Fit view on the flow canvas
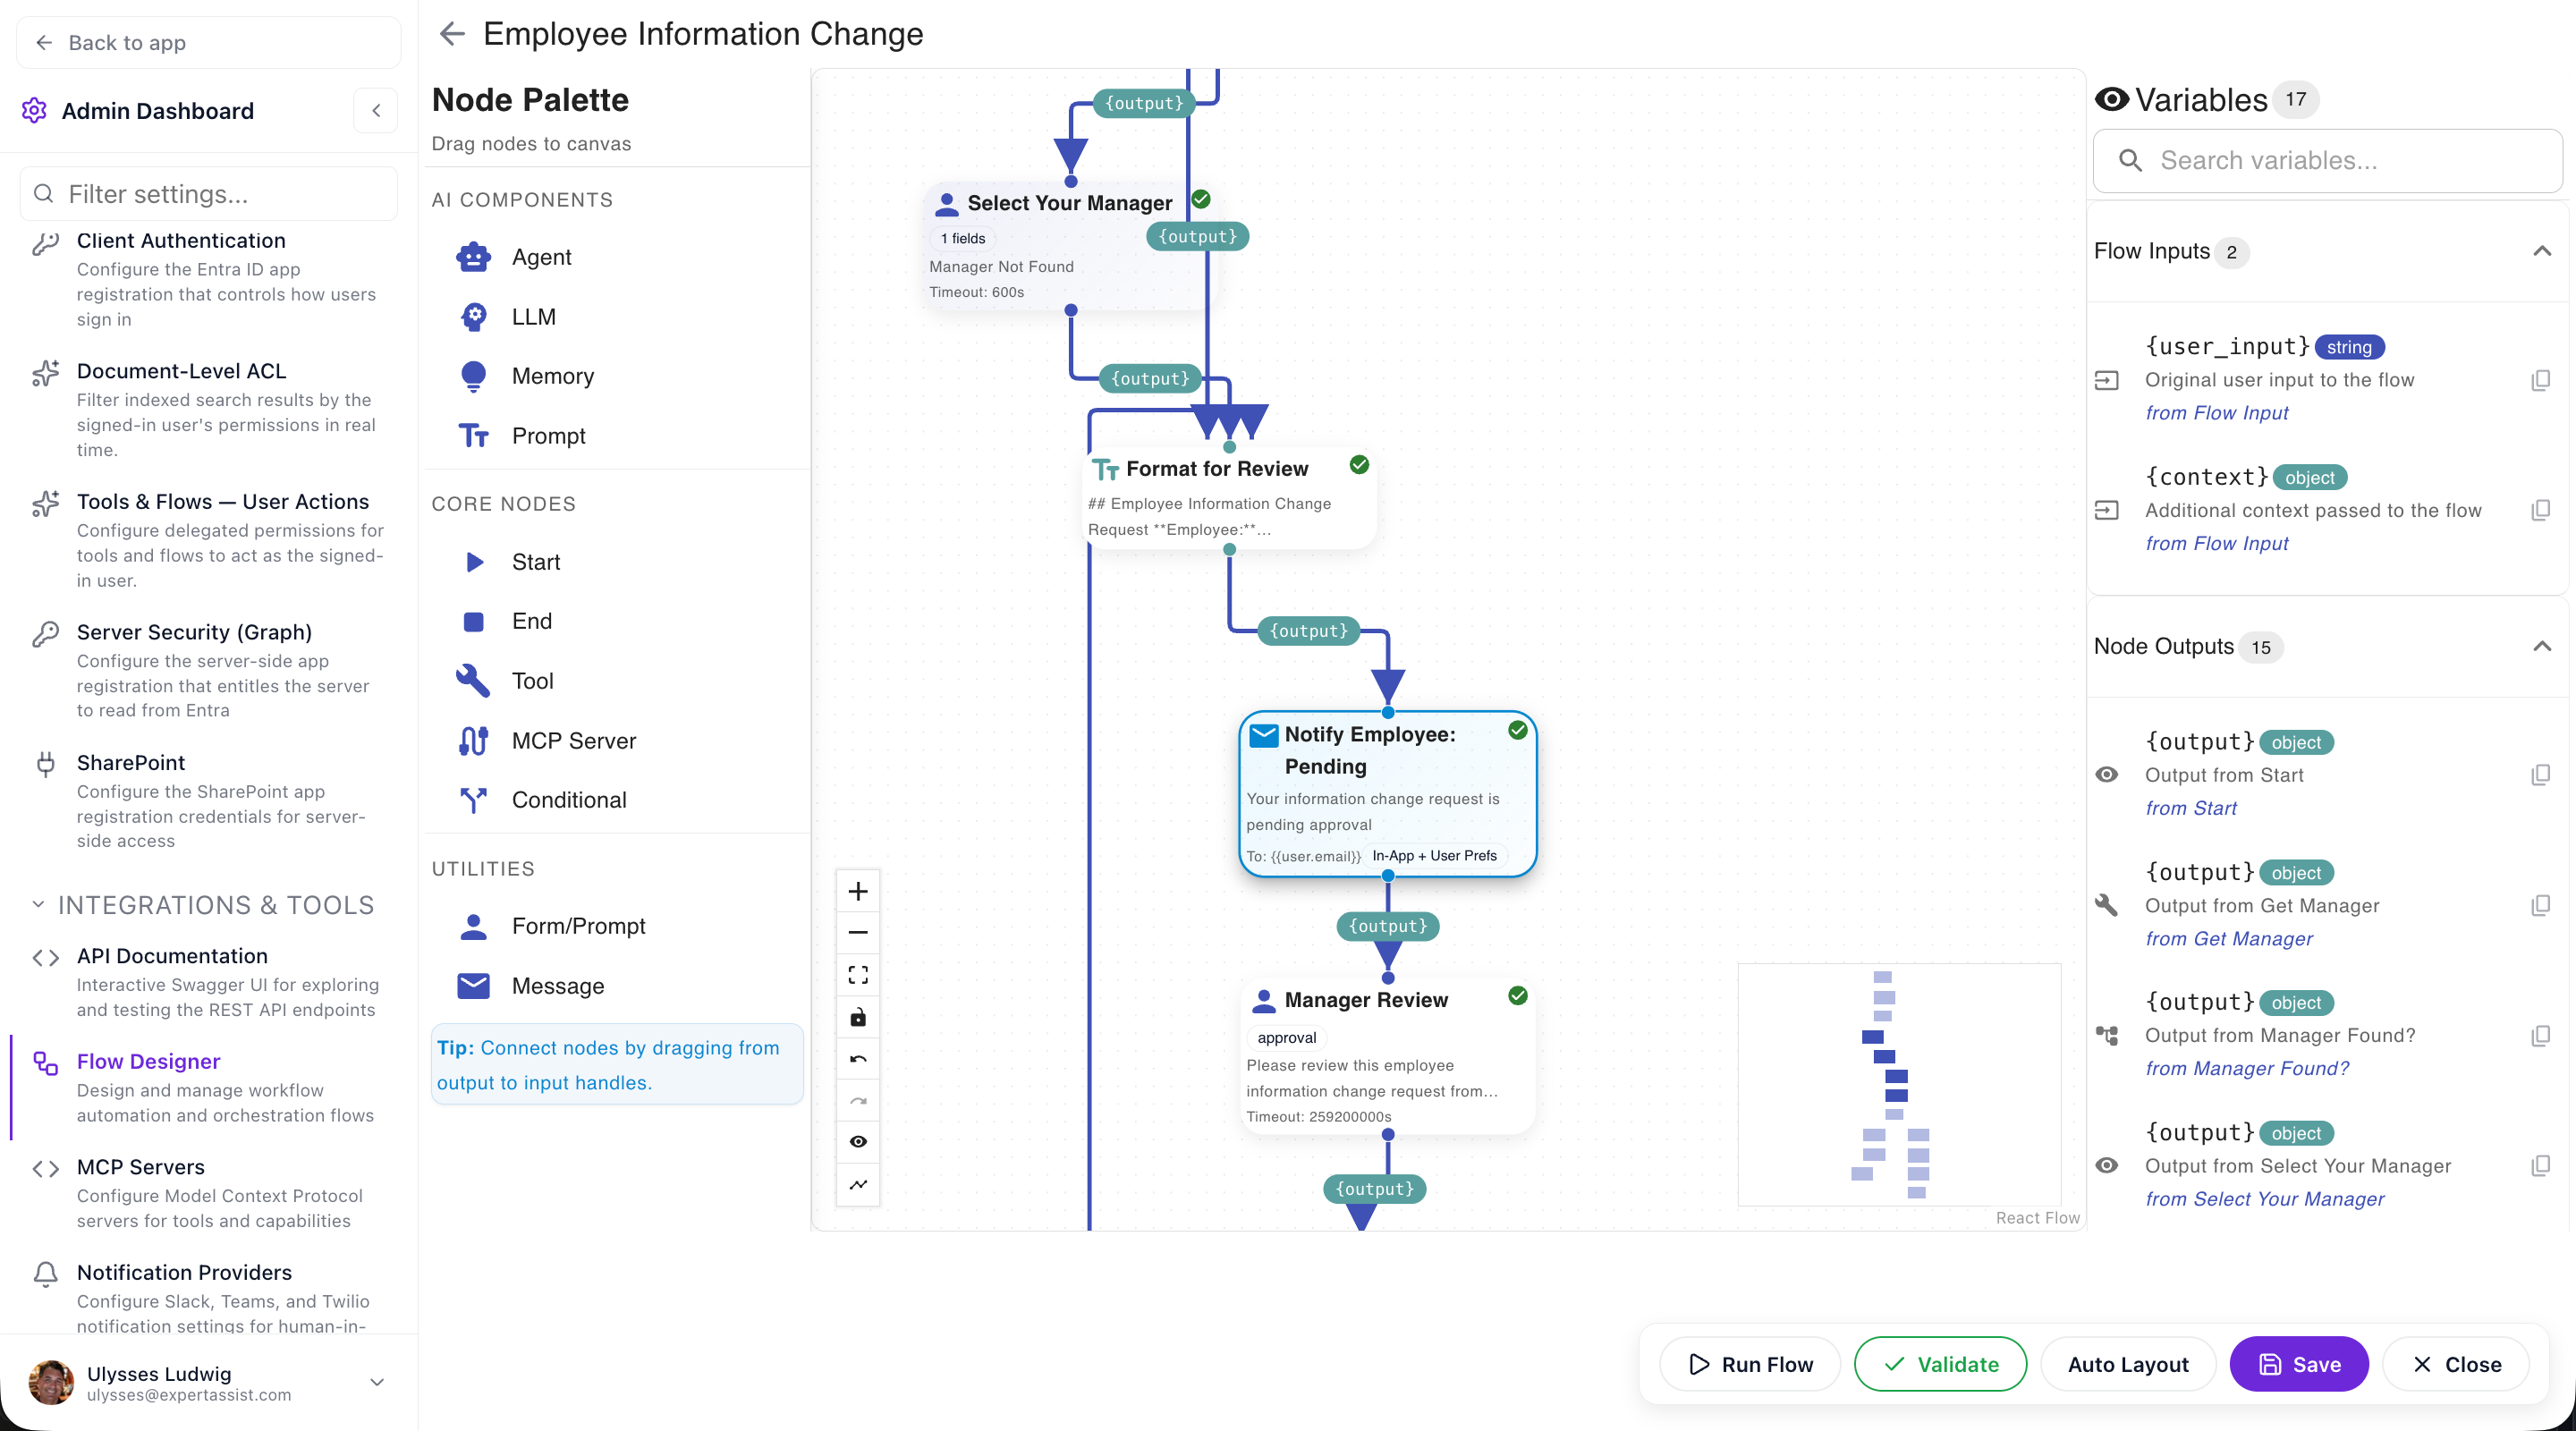 (x=858, y=975)
